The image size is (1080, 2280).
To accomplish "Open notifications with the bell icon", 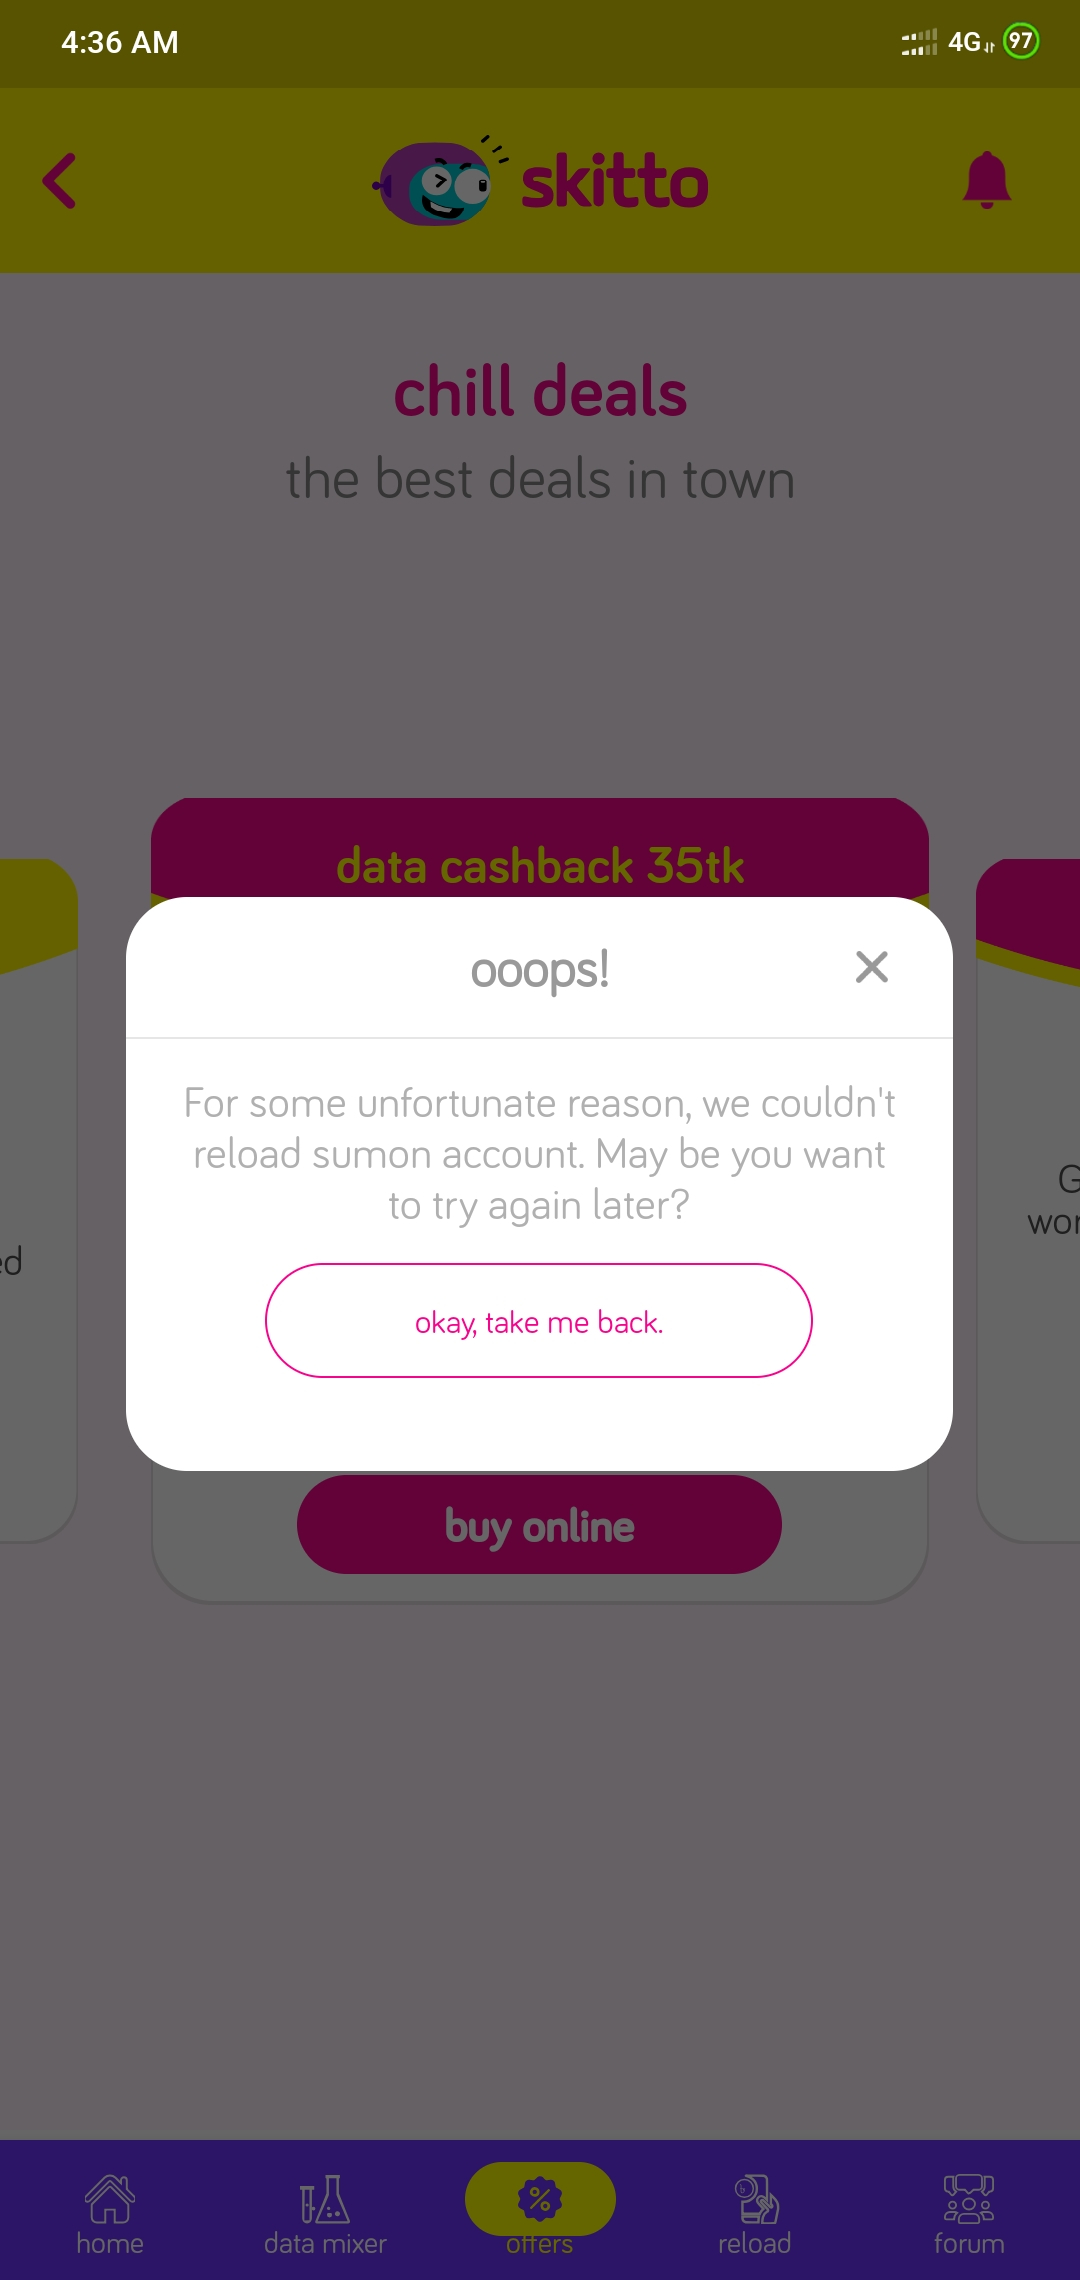I will pos(987,180).
